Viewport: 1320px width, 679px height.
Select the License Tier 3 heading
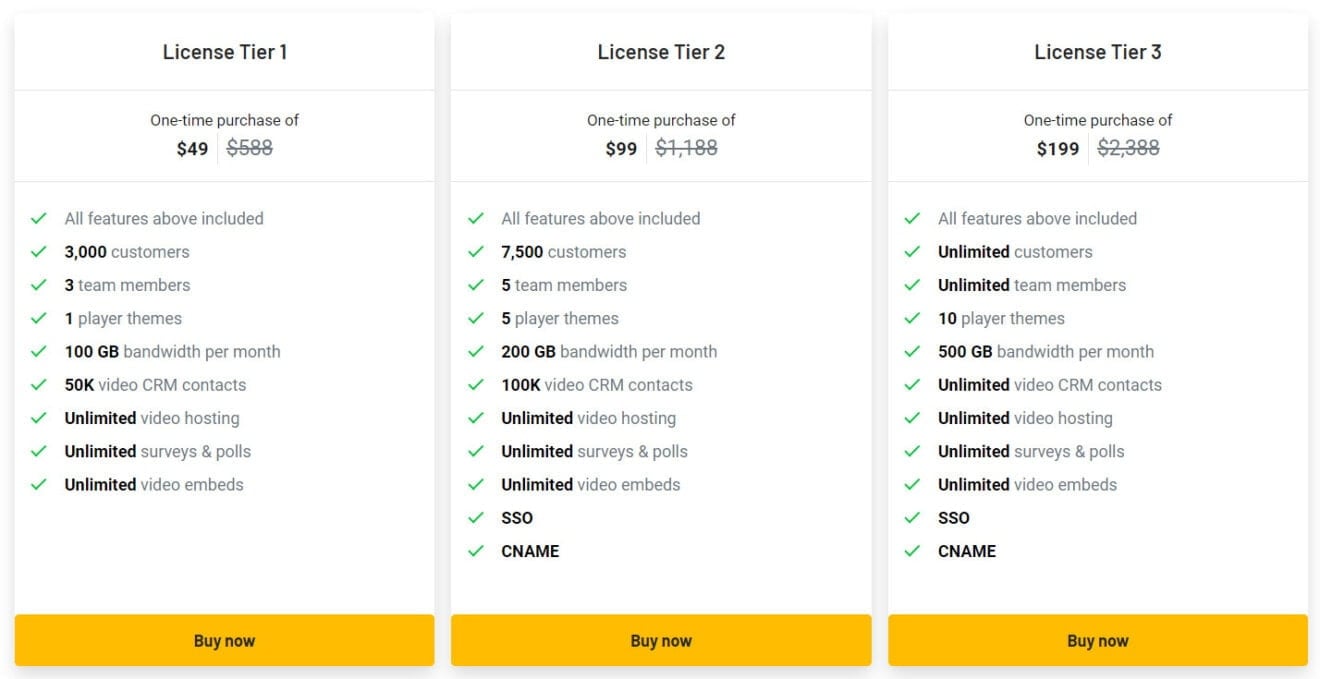(x=1097, y=52)
